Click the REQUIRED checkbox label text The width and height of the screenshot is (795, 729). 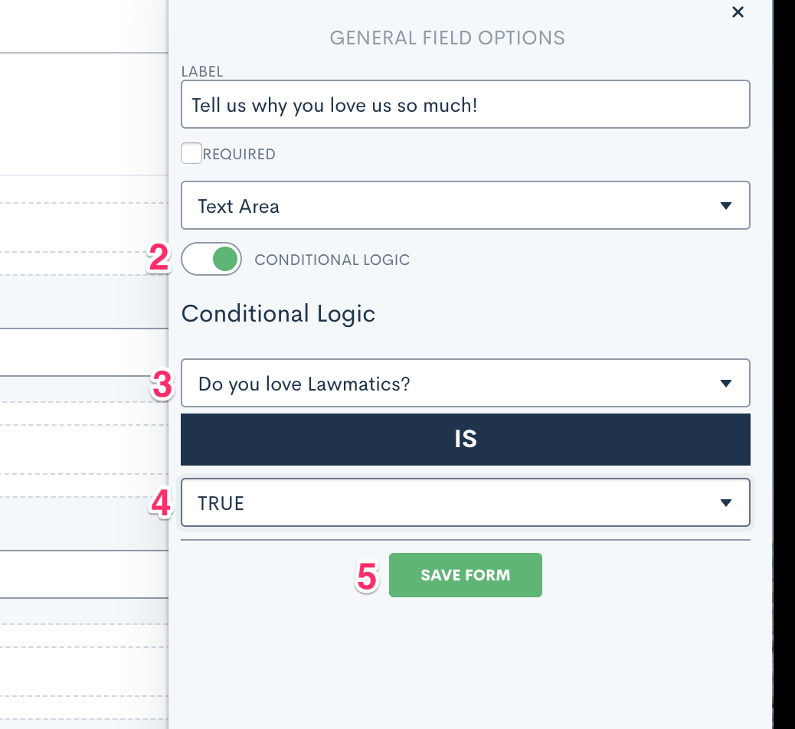click(239, 154)
